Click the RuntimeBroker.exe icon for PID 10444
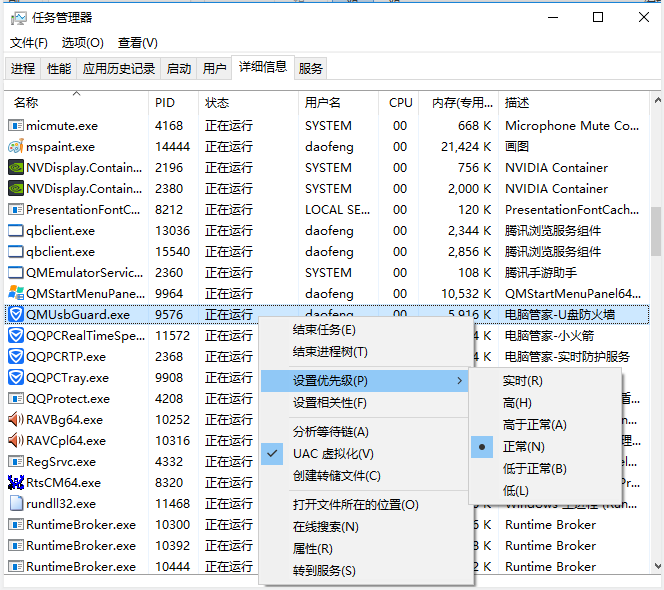Viewport: 664px width, 590px height. [x=16, y=566]
